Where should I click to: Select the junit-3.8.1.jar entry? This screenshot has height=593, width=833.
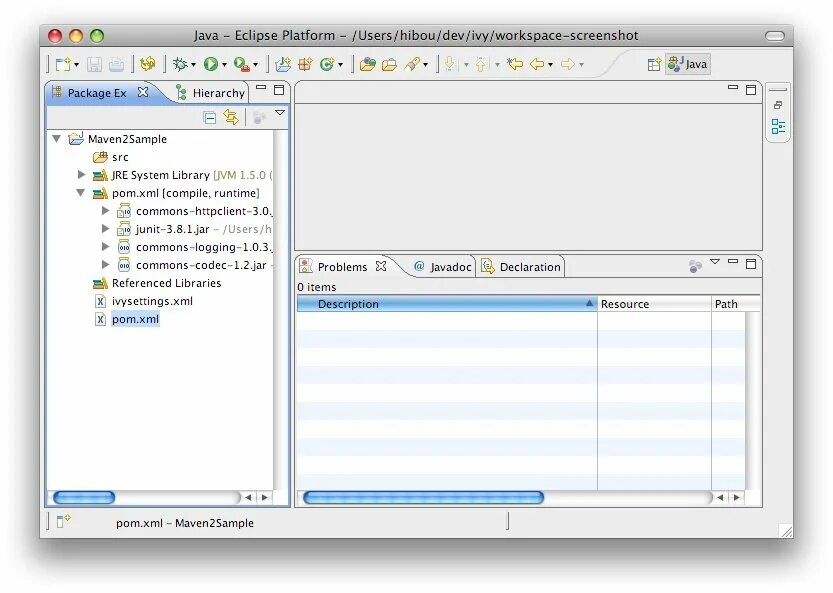click(x=172, y=229)
